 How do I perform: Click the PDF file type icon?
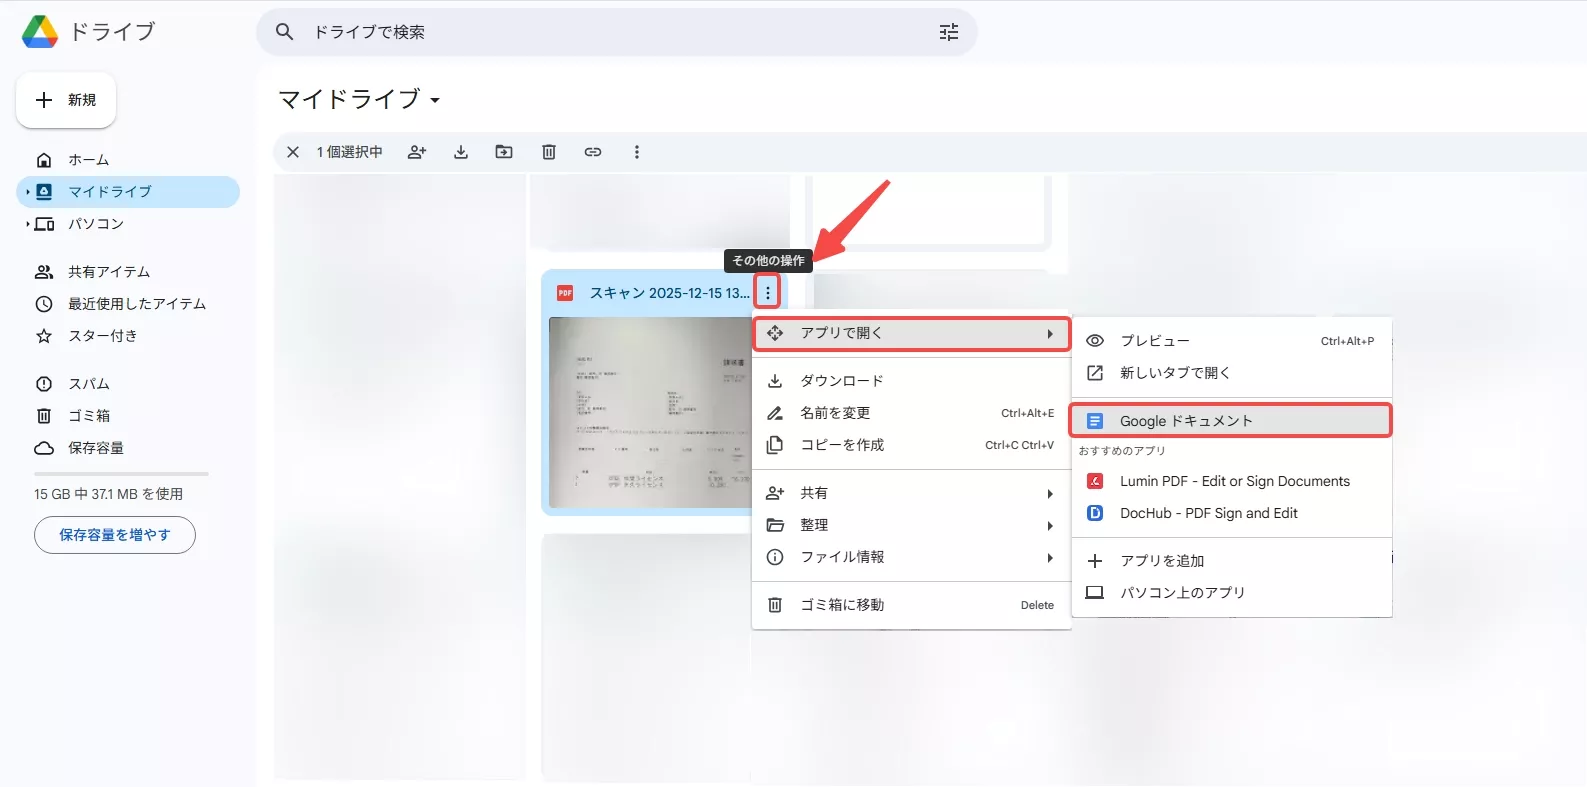click(x=565, y=293)
